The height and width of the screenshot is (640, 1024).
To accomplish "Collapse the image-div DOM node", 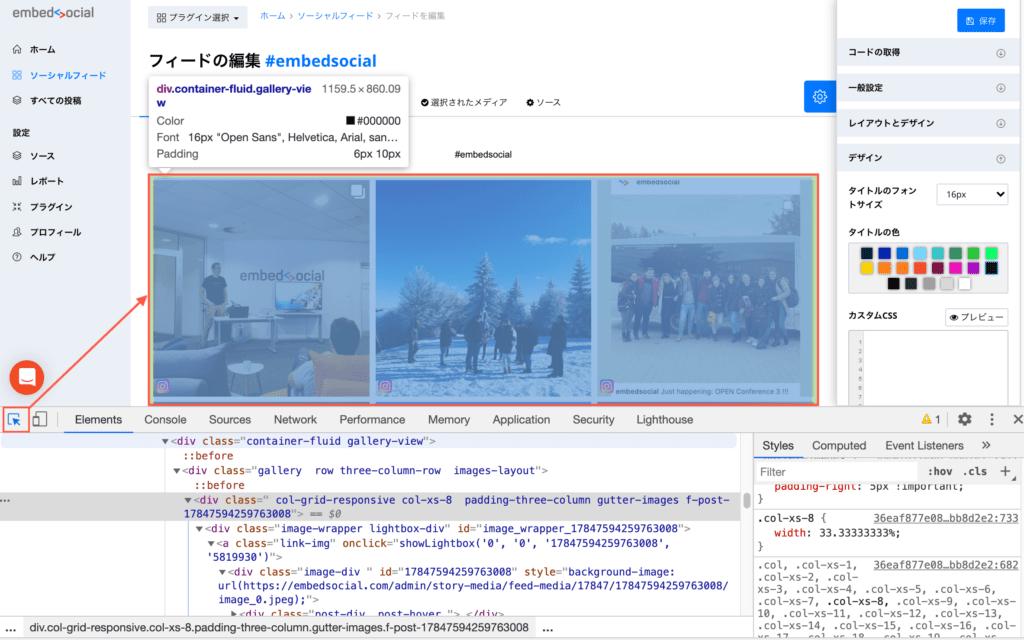I will click(x=222, y=571).
